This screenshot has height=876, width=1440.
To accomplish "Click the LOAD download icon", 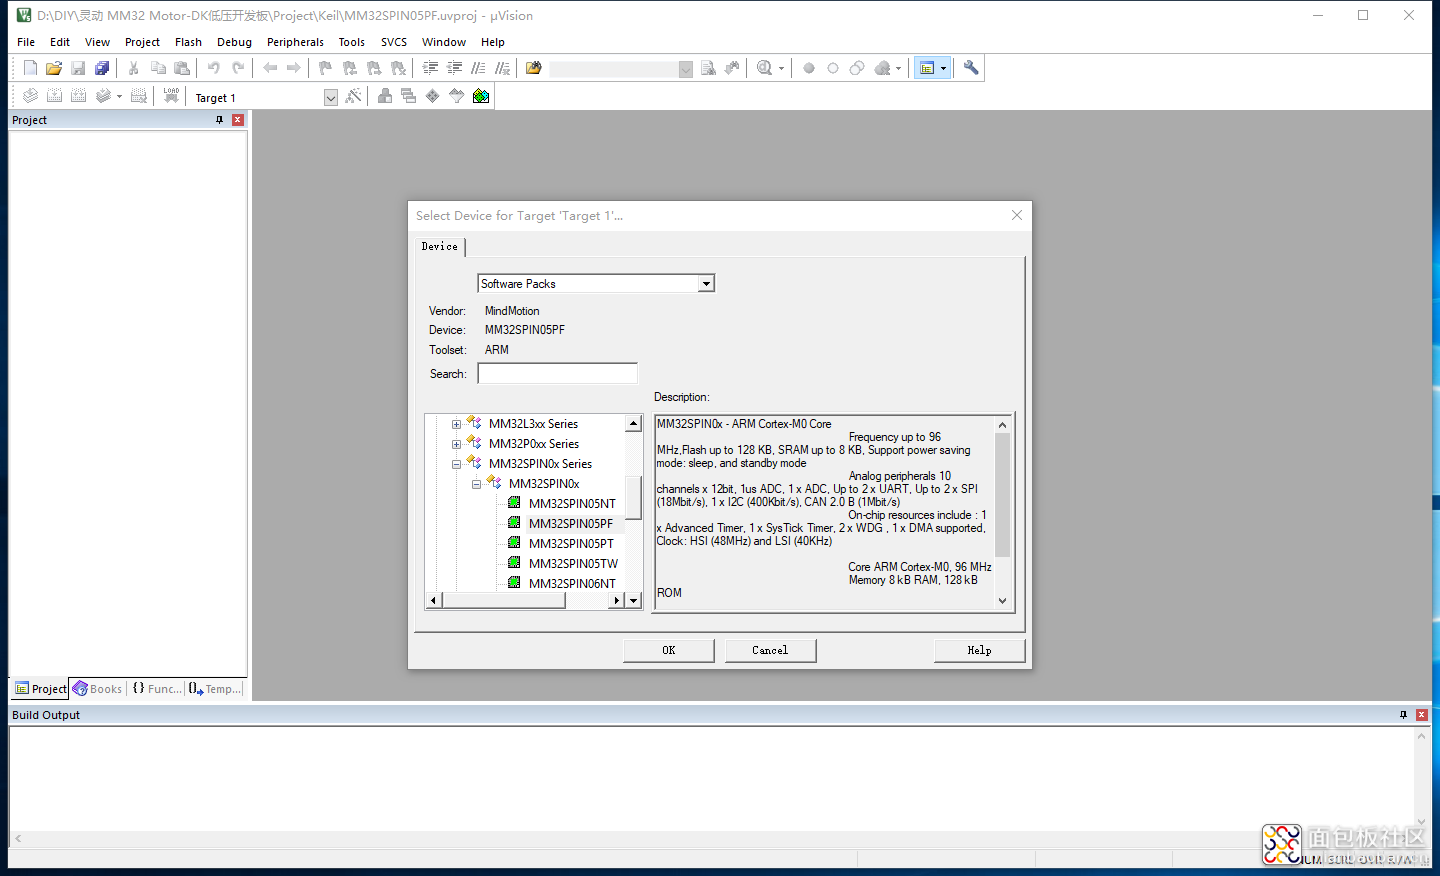I will [x=171, y=96].
